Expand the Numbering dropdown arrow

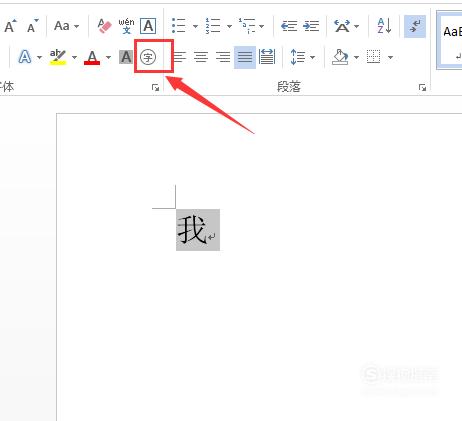tap(229, 26)
